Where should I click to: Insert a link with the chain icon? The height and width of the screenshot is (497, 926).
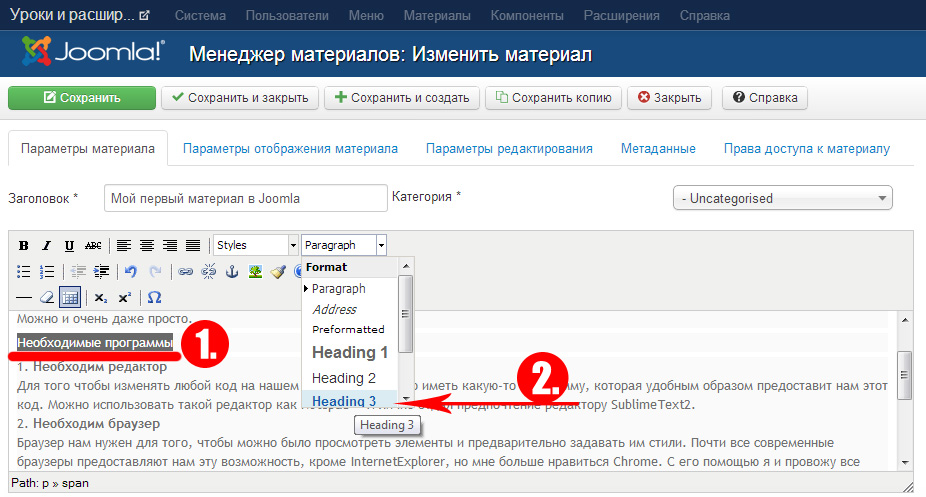185,271
